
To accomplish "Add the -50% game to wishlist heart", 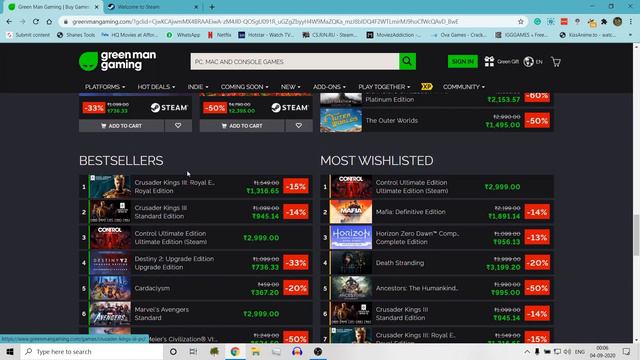I will pos(299,126).
